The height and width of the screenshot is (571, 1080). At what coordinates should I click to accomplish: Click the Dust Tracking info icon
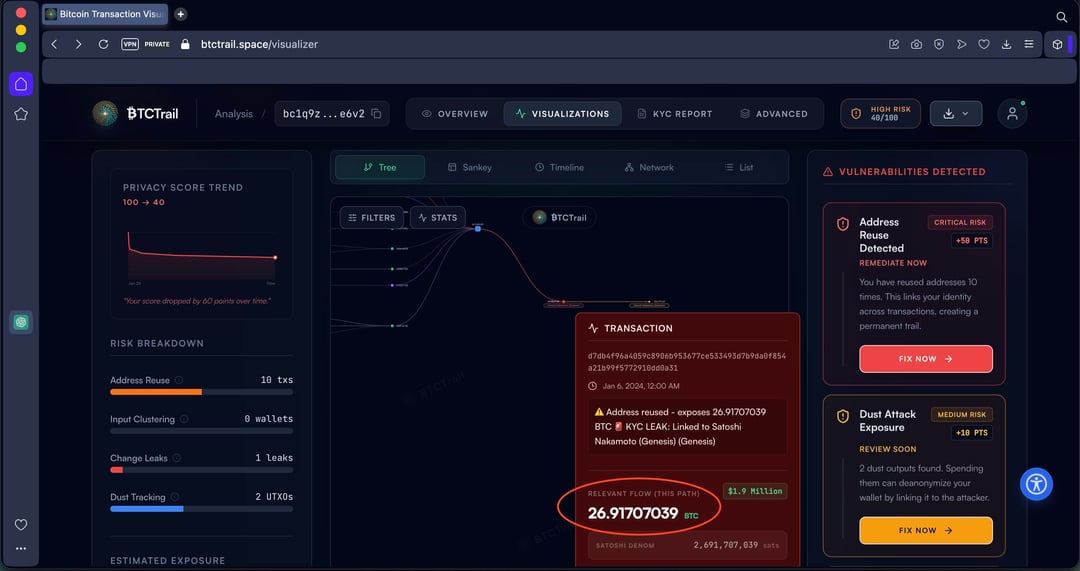click(x=175, y=497)
